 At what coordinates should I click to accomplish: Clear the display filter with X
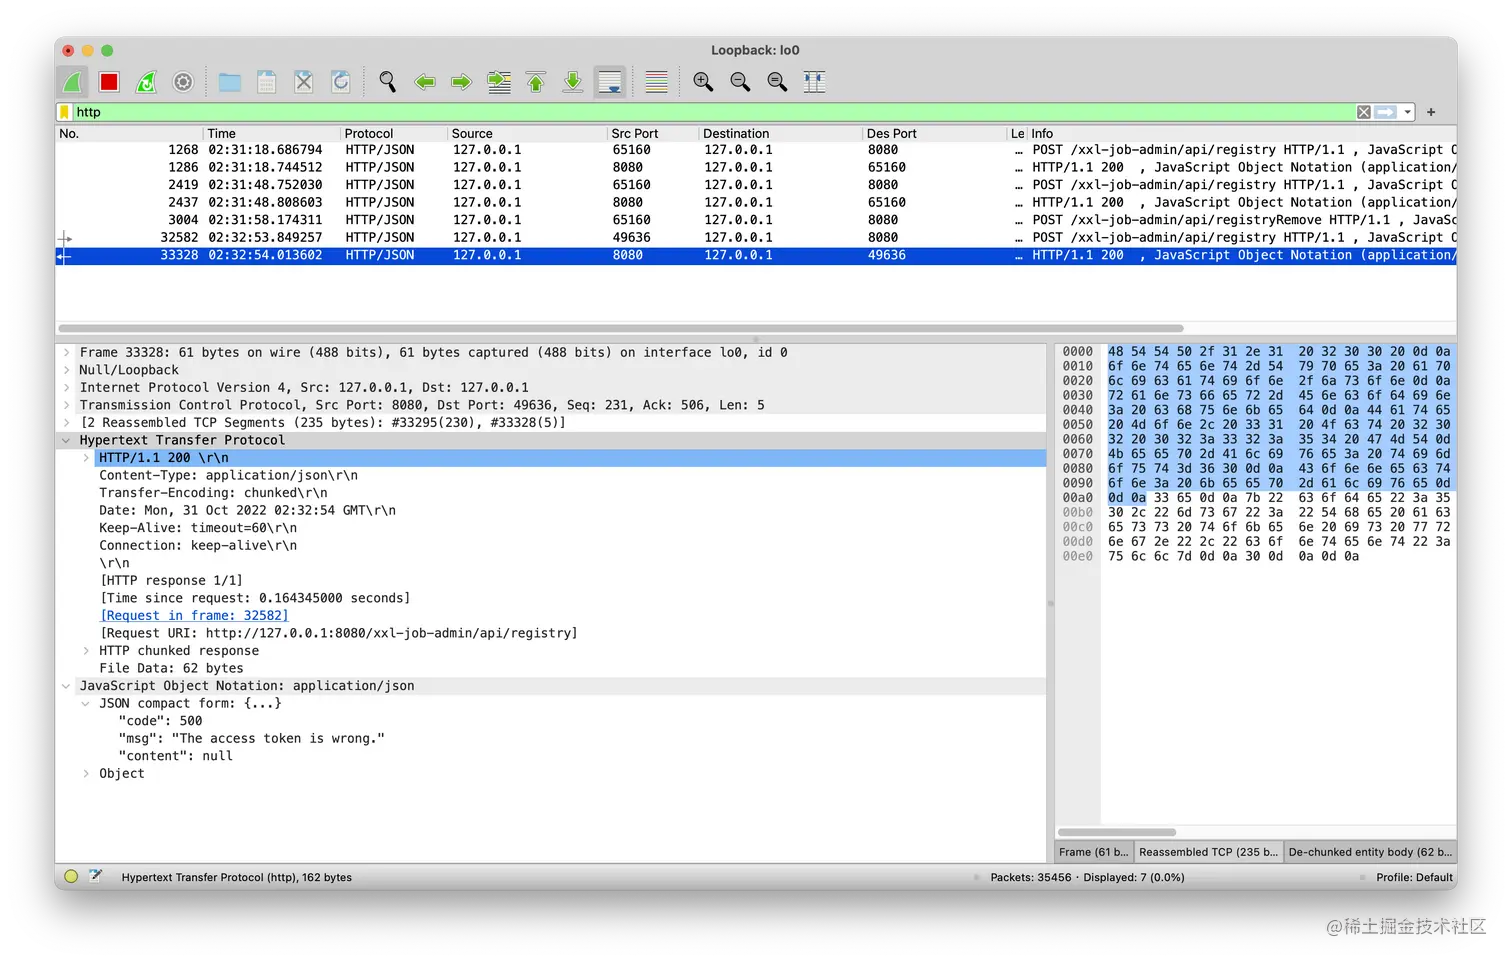[x=1364, y=112]
